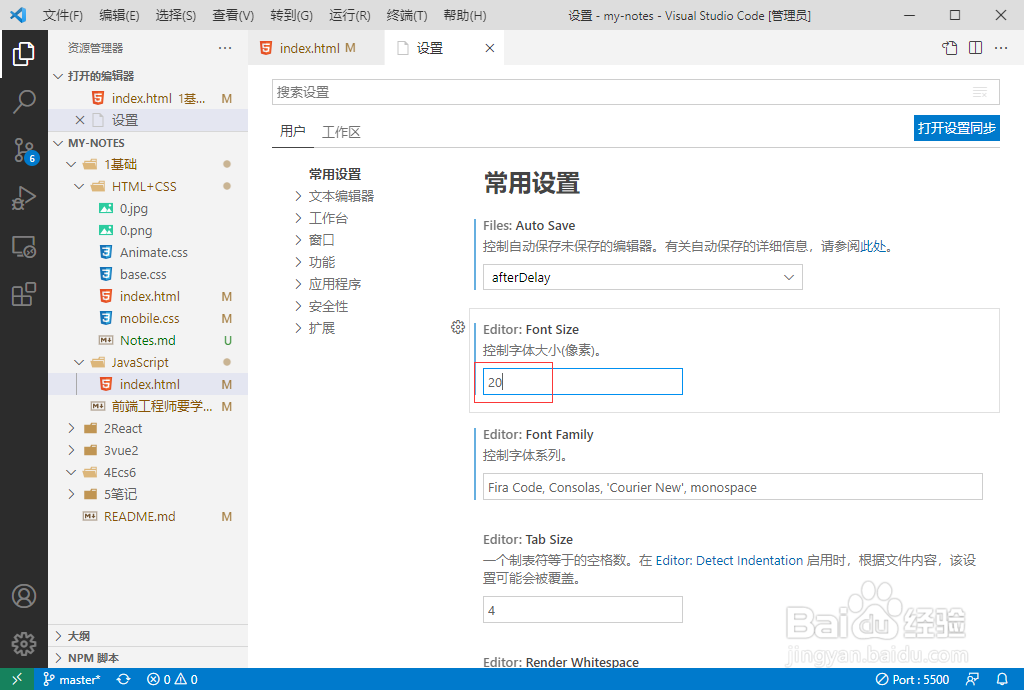Open the Search view in activity bar
This screenshot has width=1024, height=690.
click(24, 102)
